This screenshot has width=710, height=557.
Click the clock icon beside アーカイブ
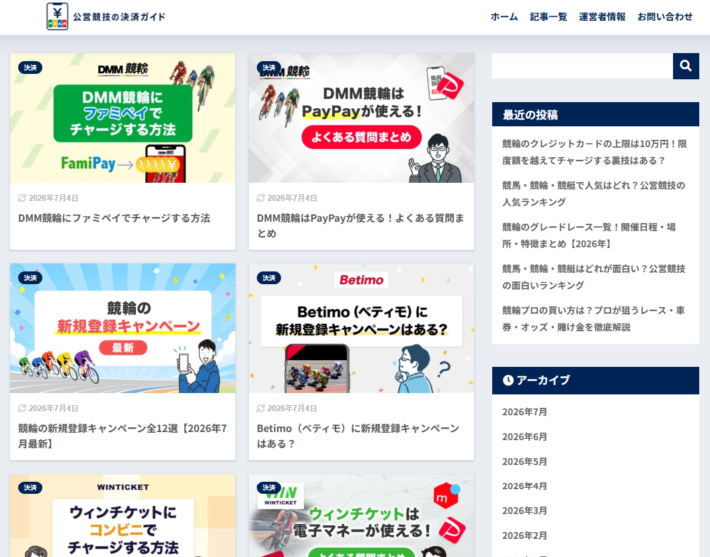(508, 380)
